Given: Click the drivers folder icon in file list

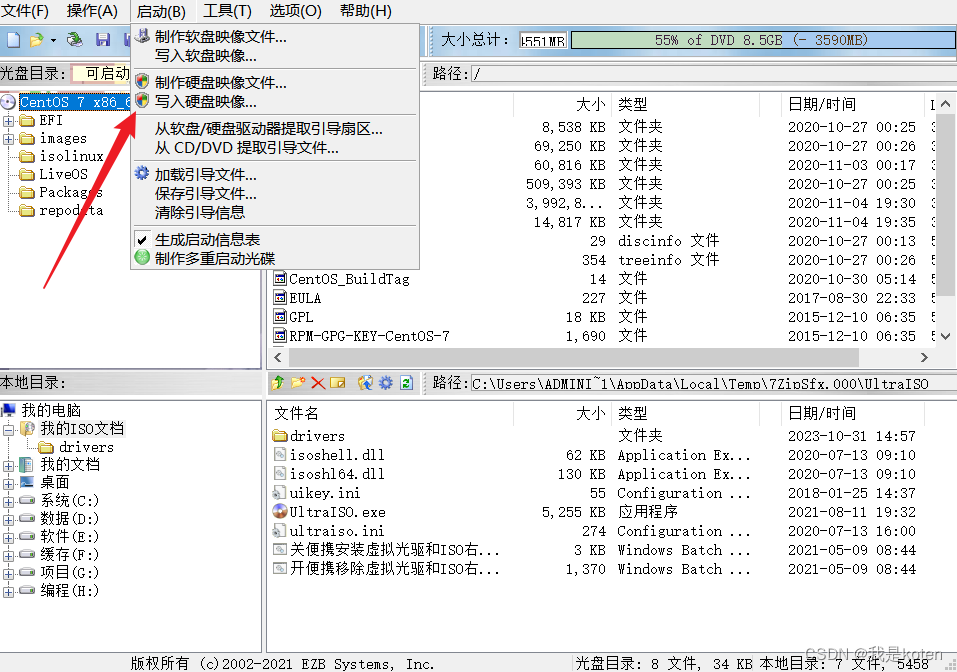Looking at the screenshot, I should pyautogui.click(x=280, y=436).
